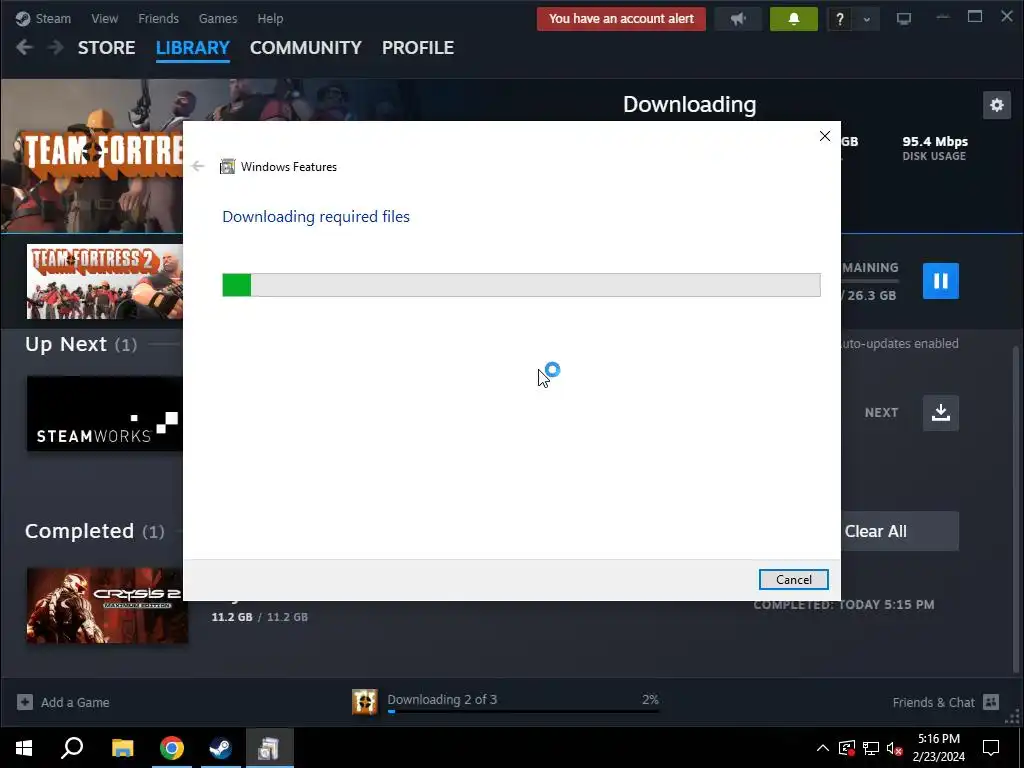Switch to the LIBRARY tab
Viewport: 1024px width, 768px height.
[193, 48]
